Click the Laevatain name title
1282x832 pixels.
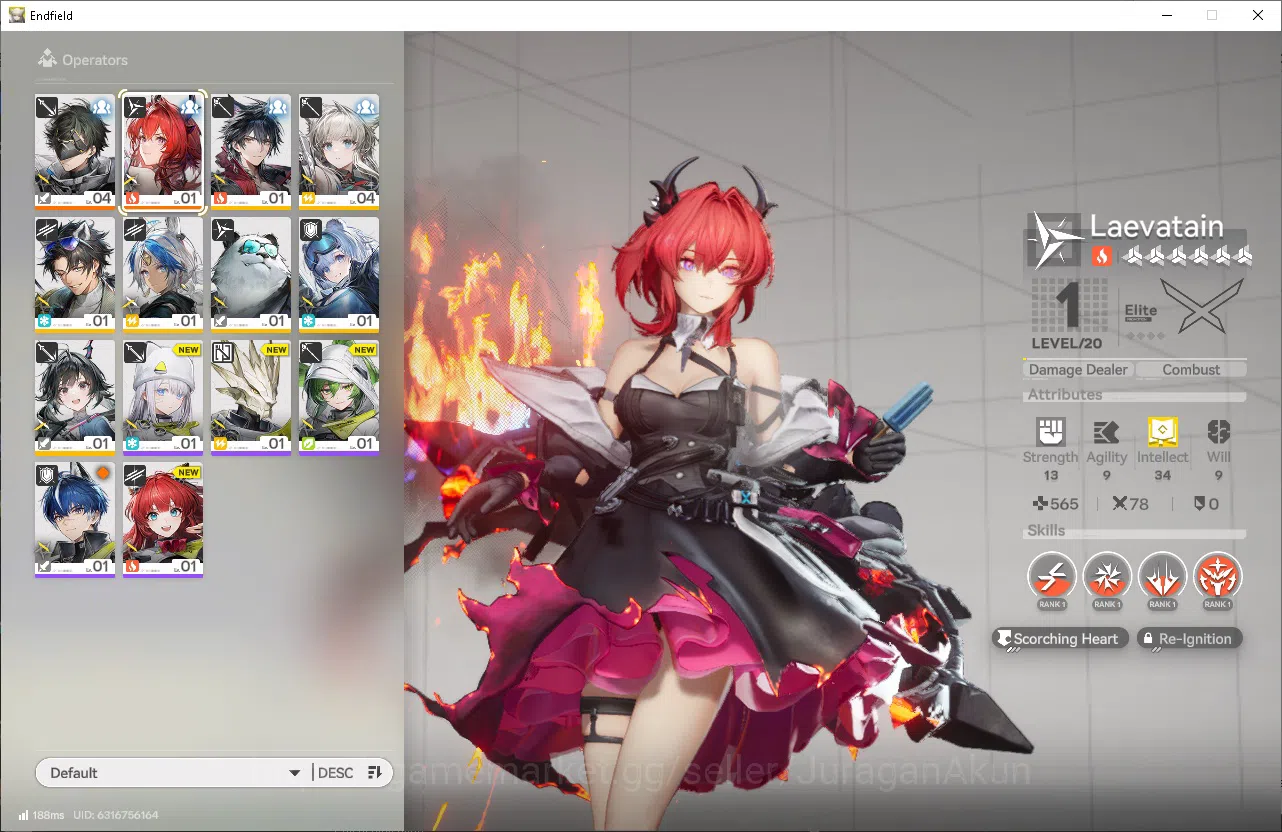pos(1156,226)
